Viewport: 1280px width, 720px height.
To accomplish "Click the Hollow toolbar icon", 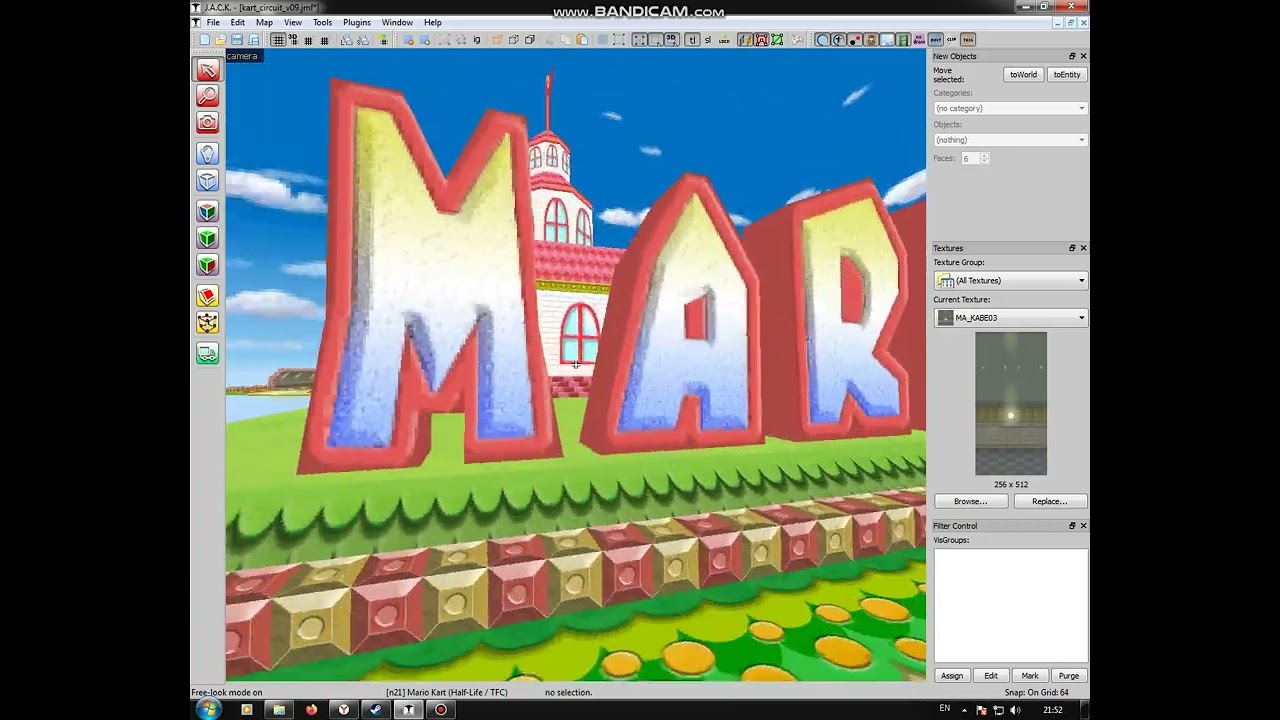I will (424, 40).
